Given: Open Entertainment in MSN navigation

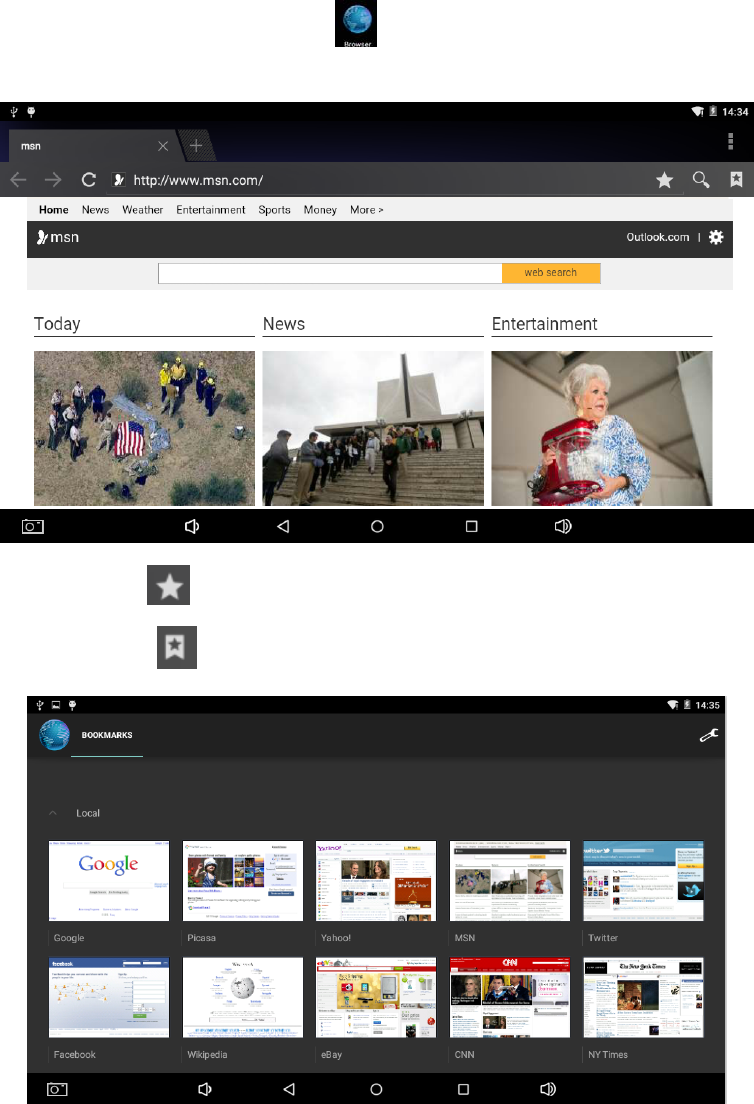Looking at the screenshot, I should click(211, 210).
